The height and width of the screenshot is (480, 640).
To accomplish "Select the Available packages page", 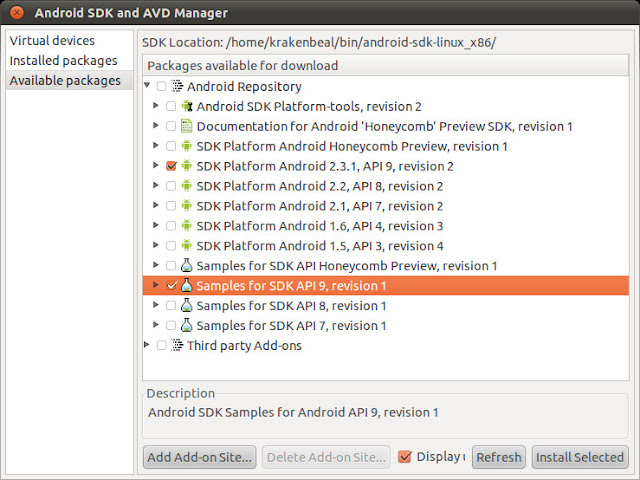I will pyautogui.click(x=70, y=80).
